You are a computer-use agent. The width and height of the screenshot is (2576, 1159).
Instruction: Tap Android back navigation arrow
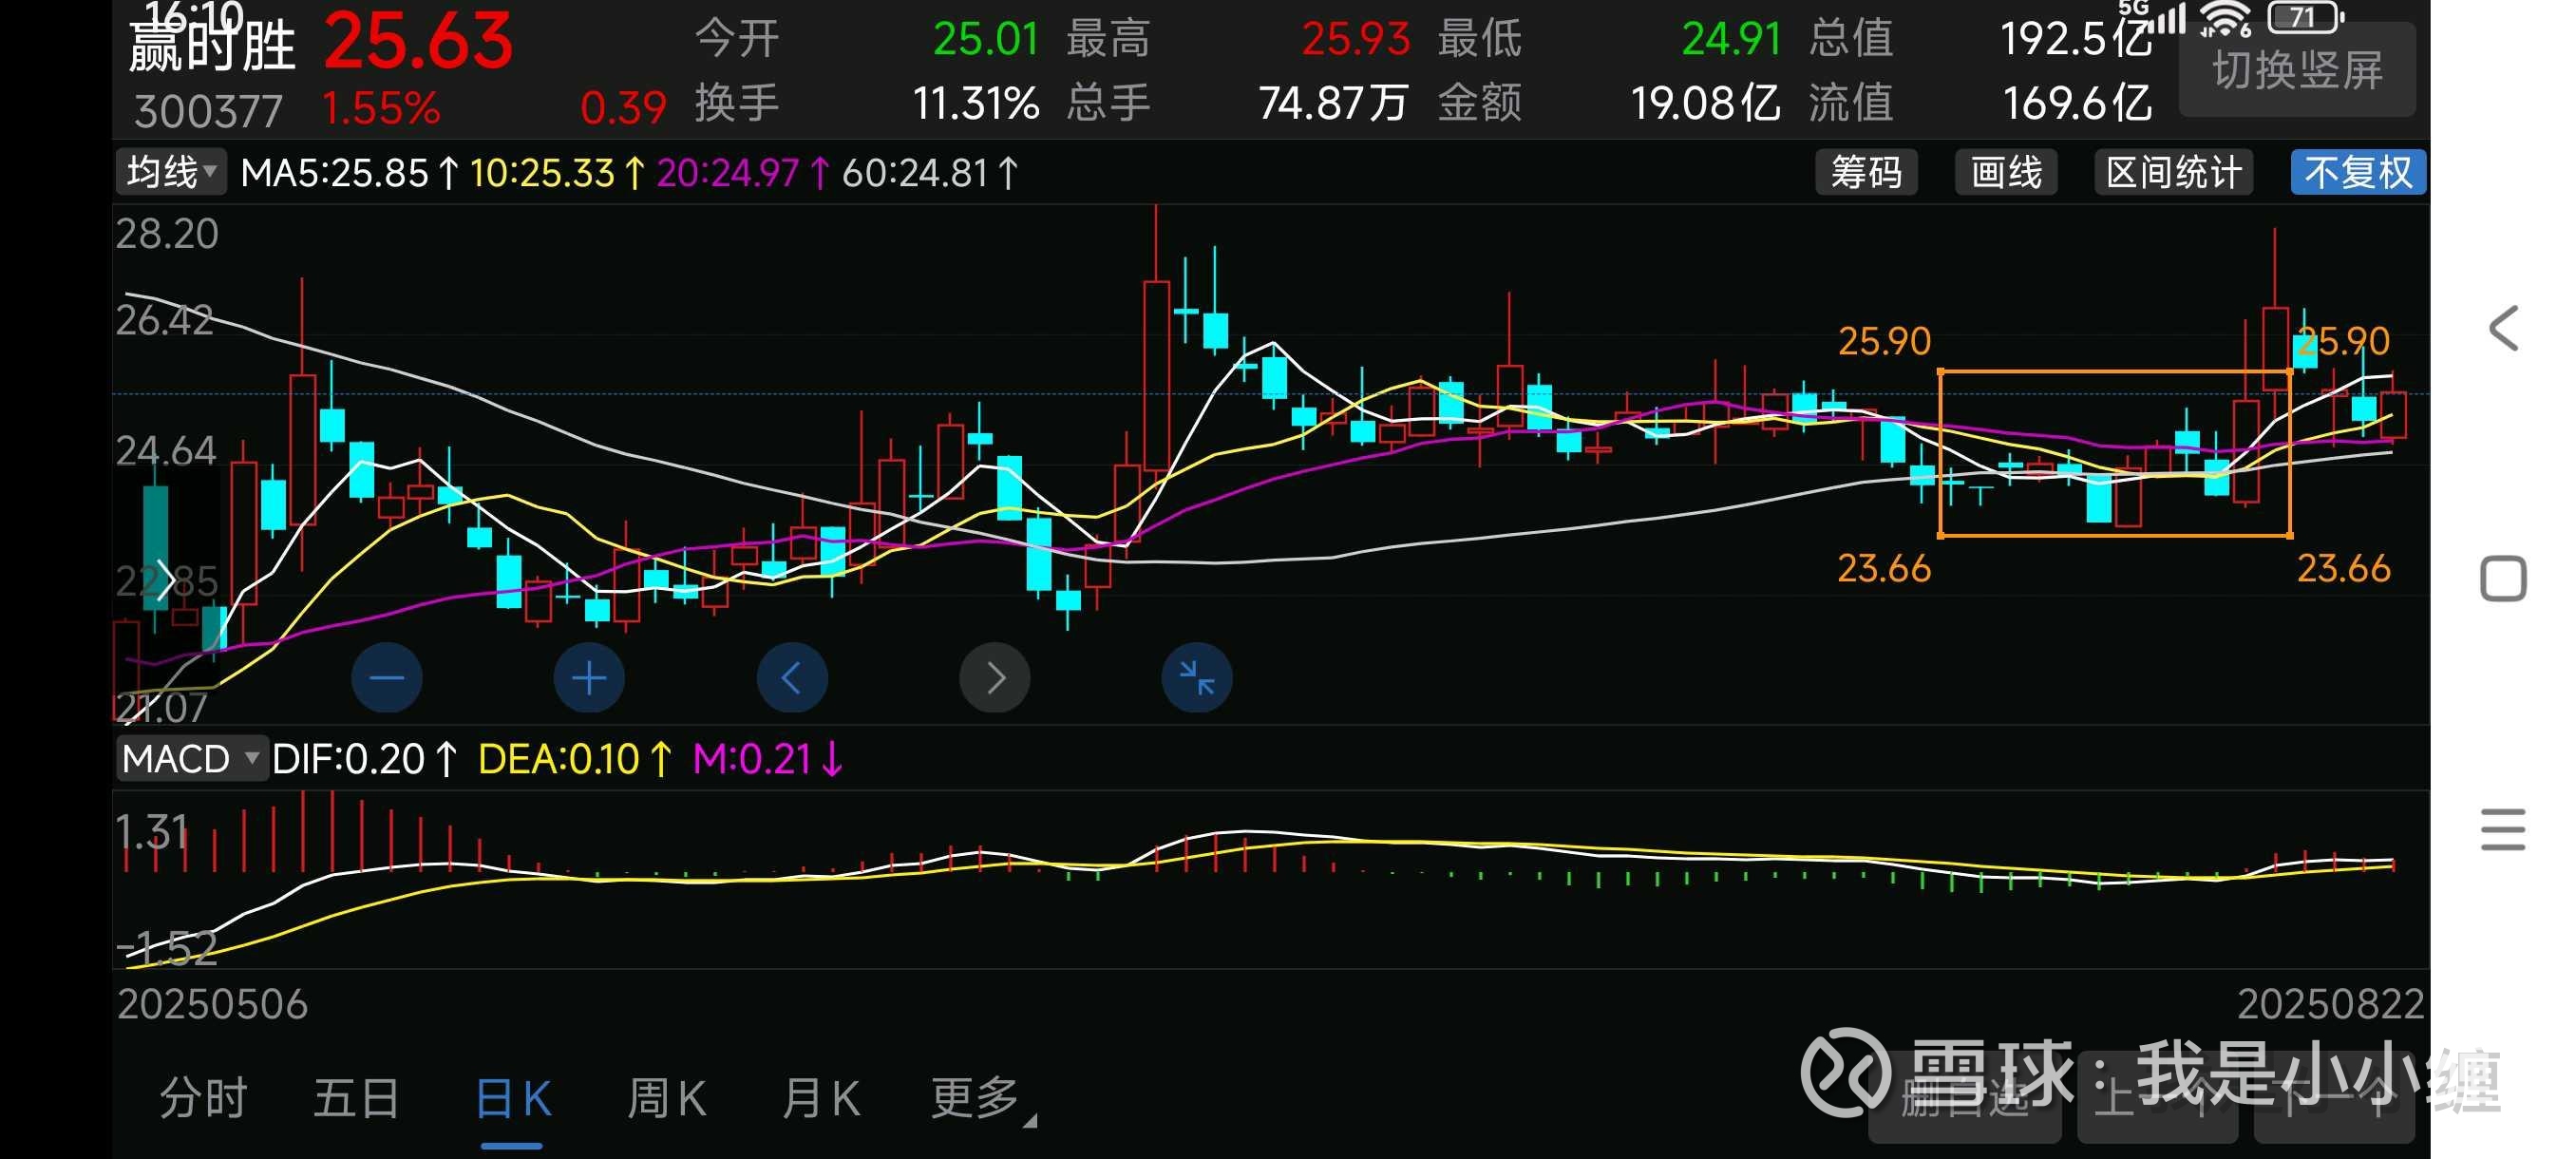tap(2503, 328)
